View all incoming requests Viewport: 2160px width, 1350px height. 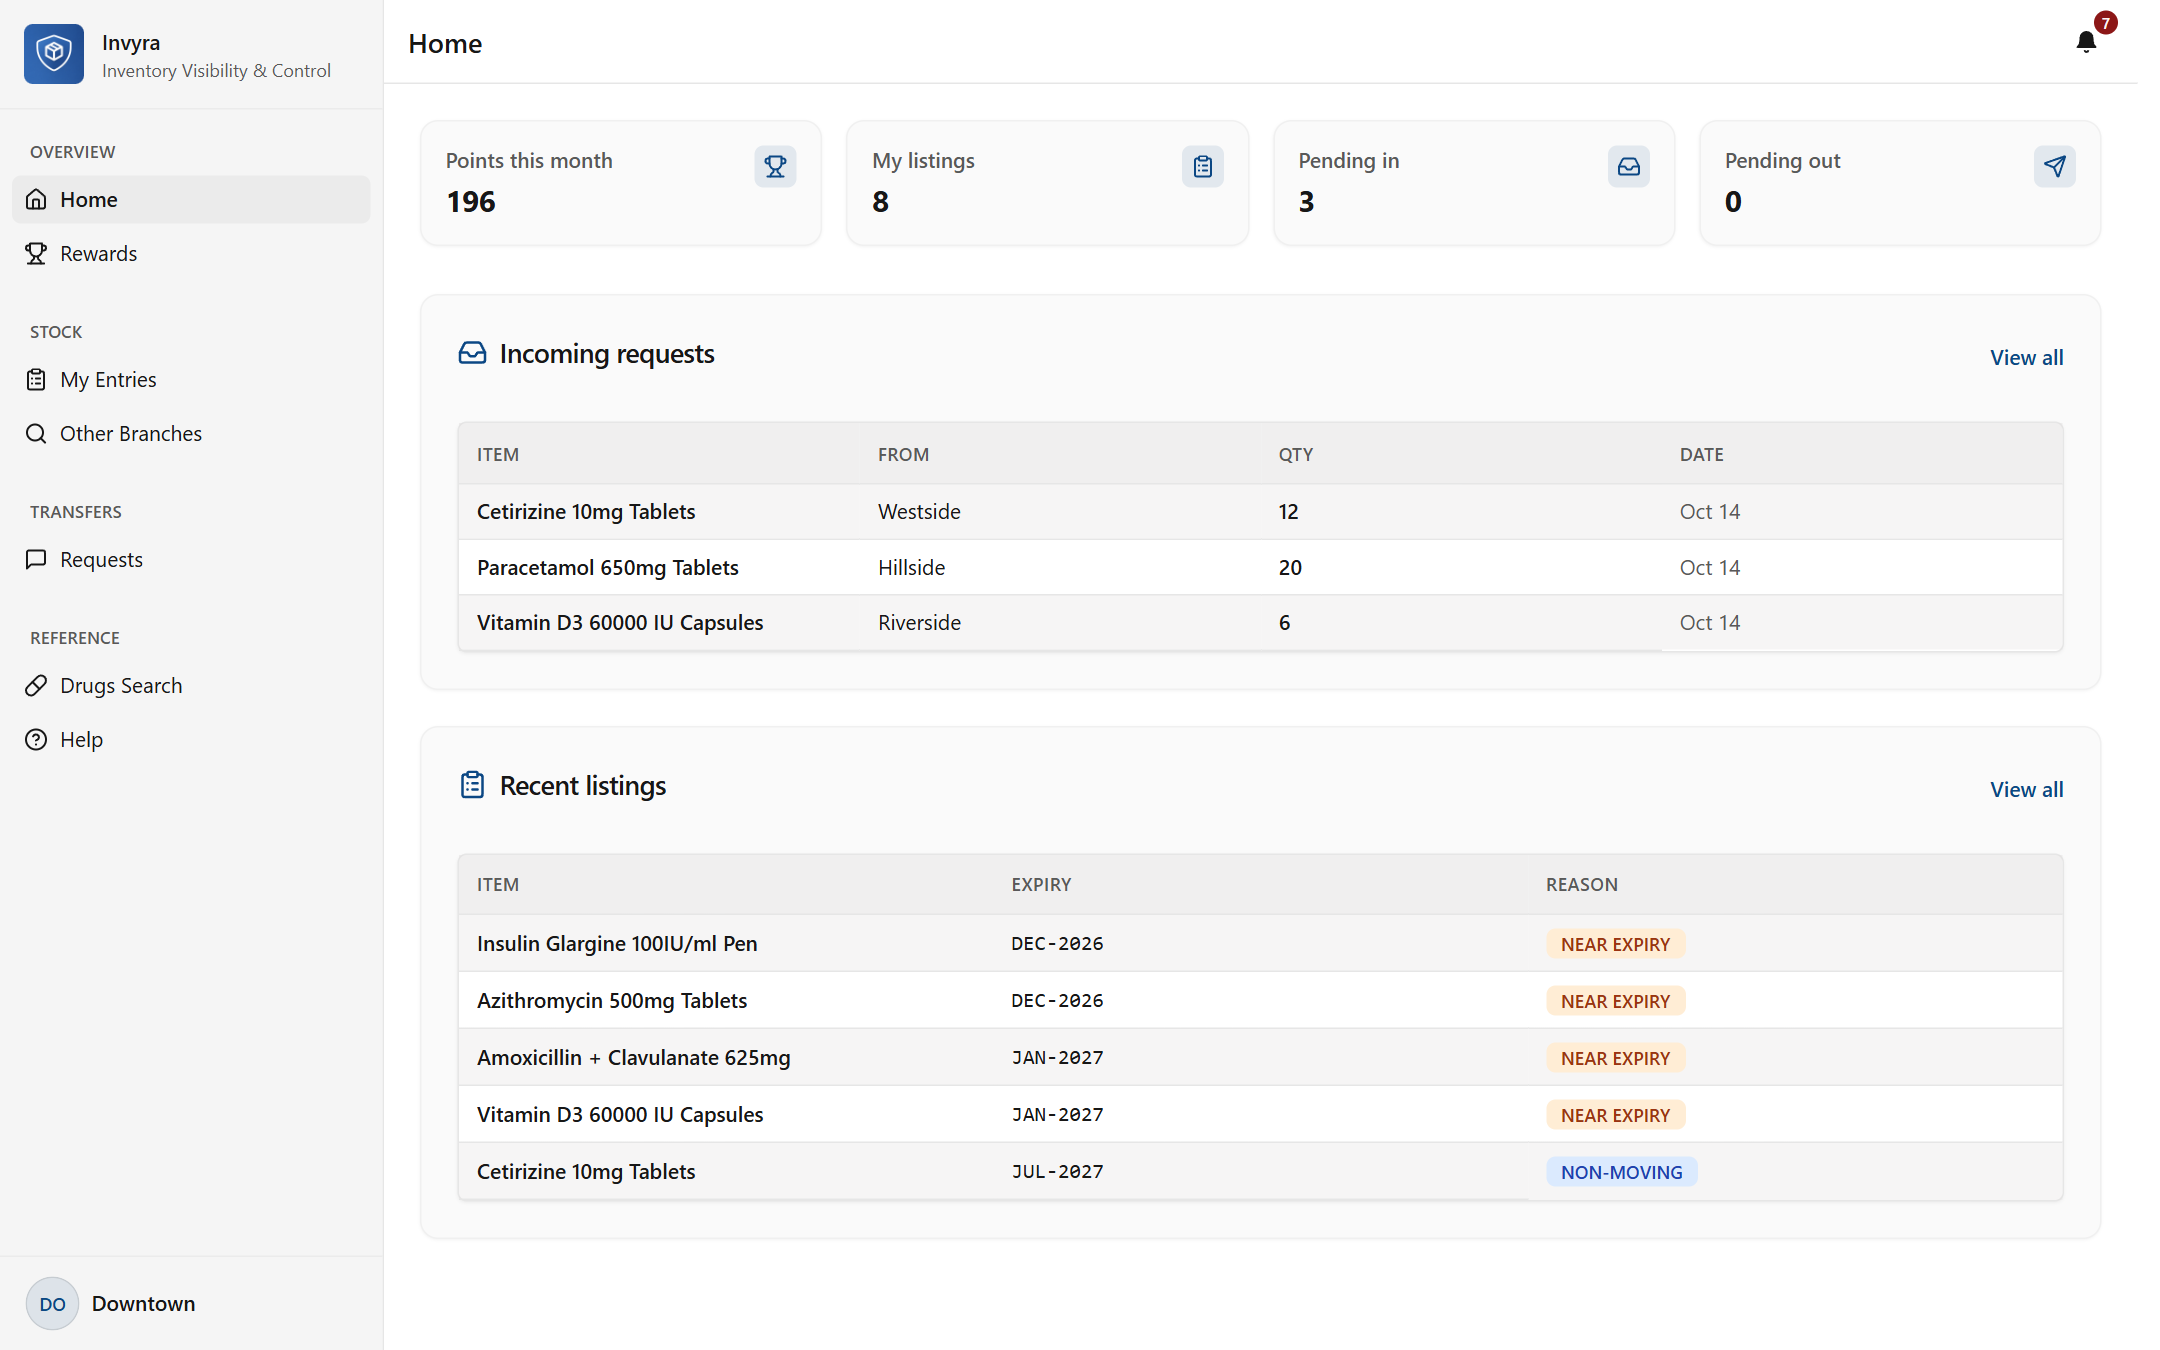coord(2026,357)
